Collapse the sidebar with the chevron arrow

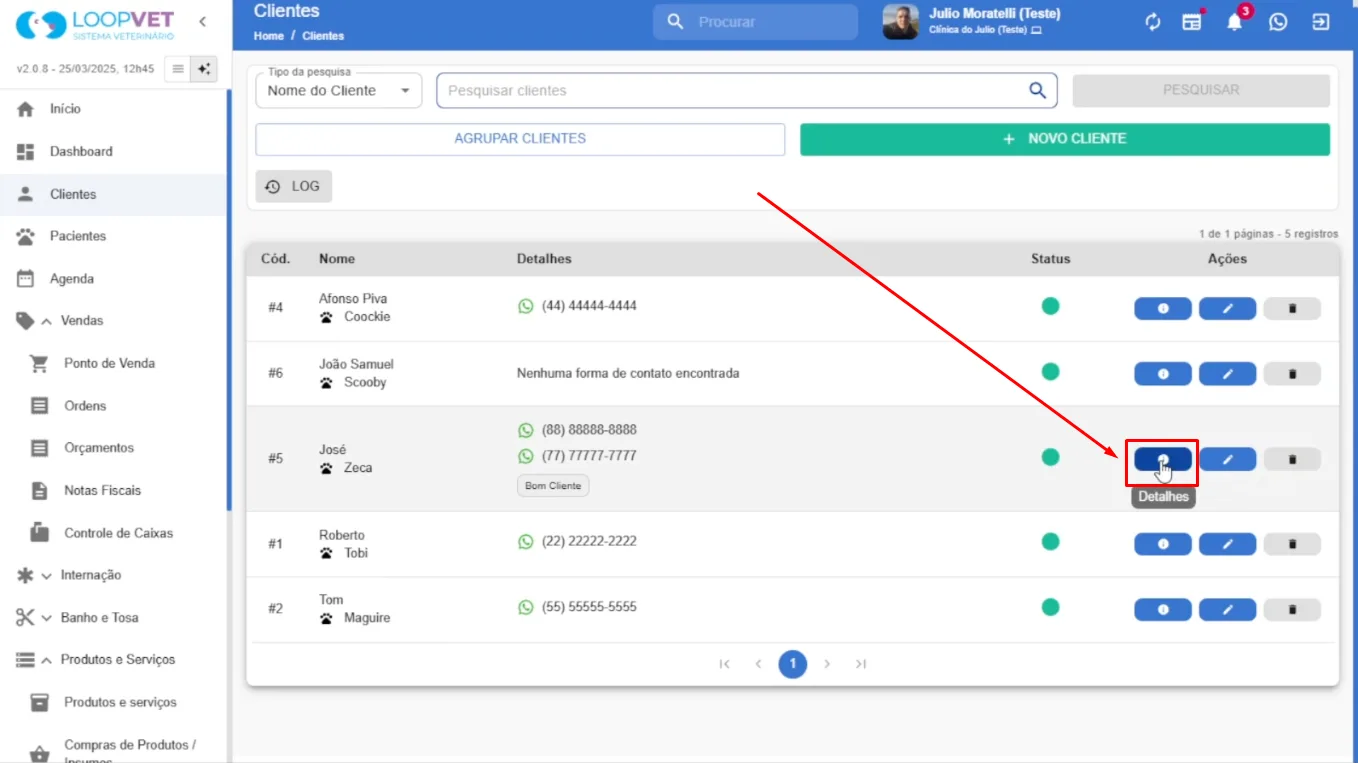coord(203,22)
